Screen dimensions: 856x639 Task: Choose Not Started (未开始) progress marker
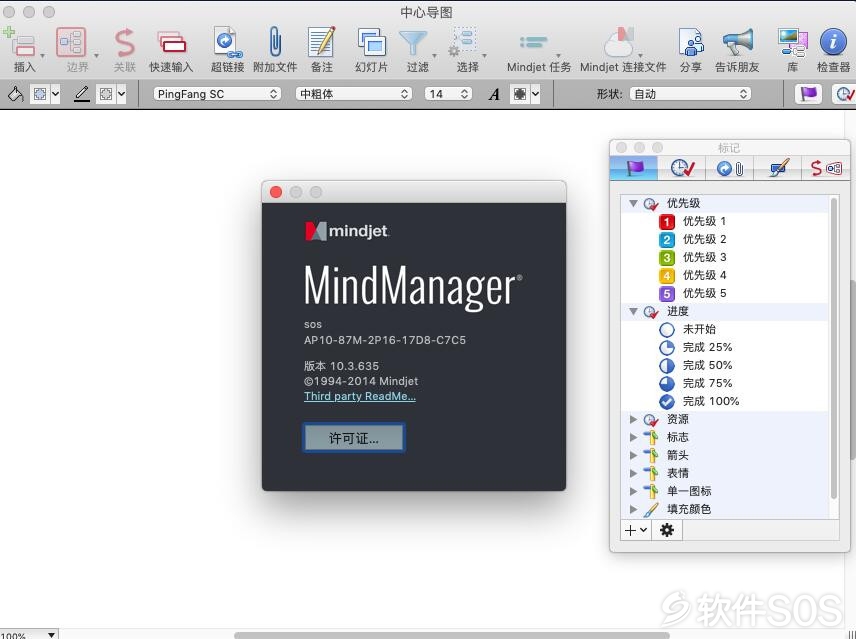coord(688,329)
